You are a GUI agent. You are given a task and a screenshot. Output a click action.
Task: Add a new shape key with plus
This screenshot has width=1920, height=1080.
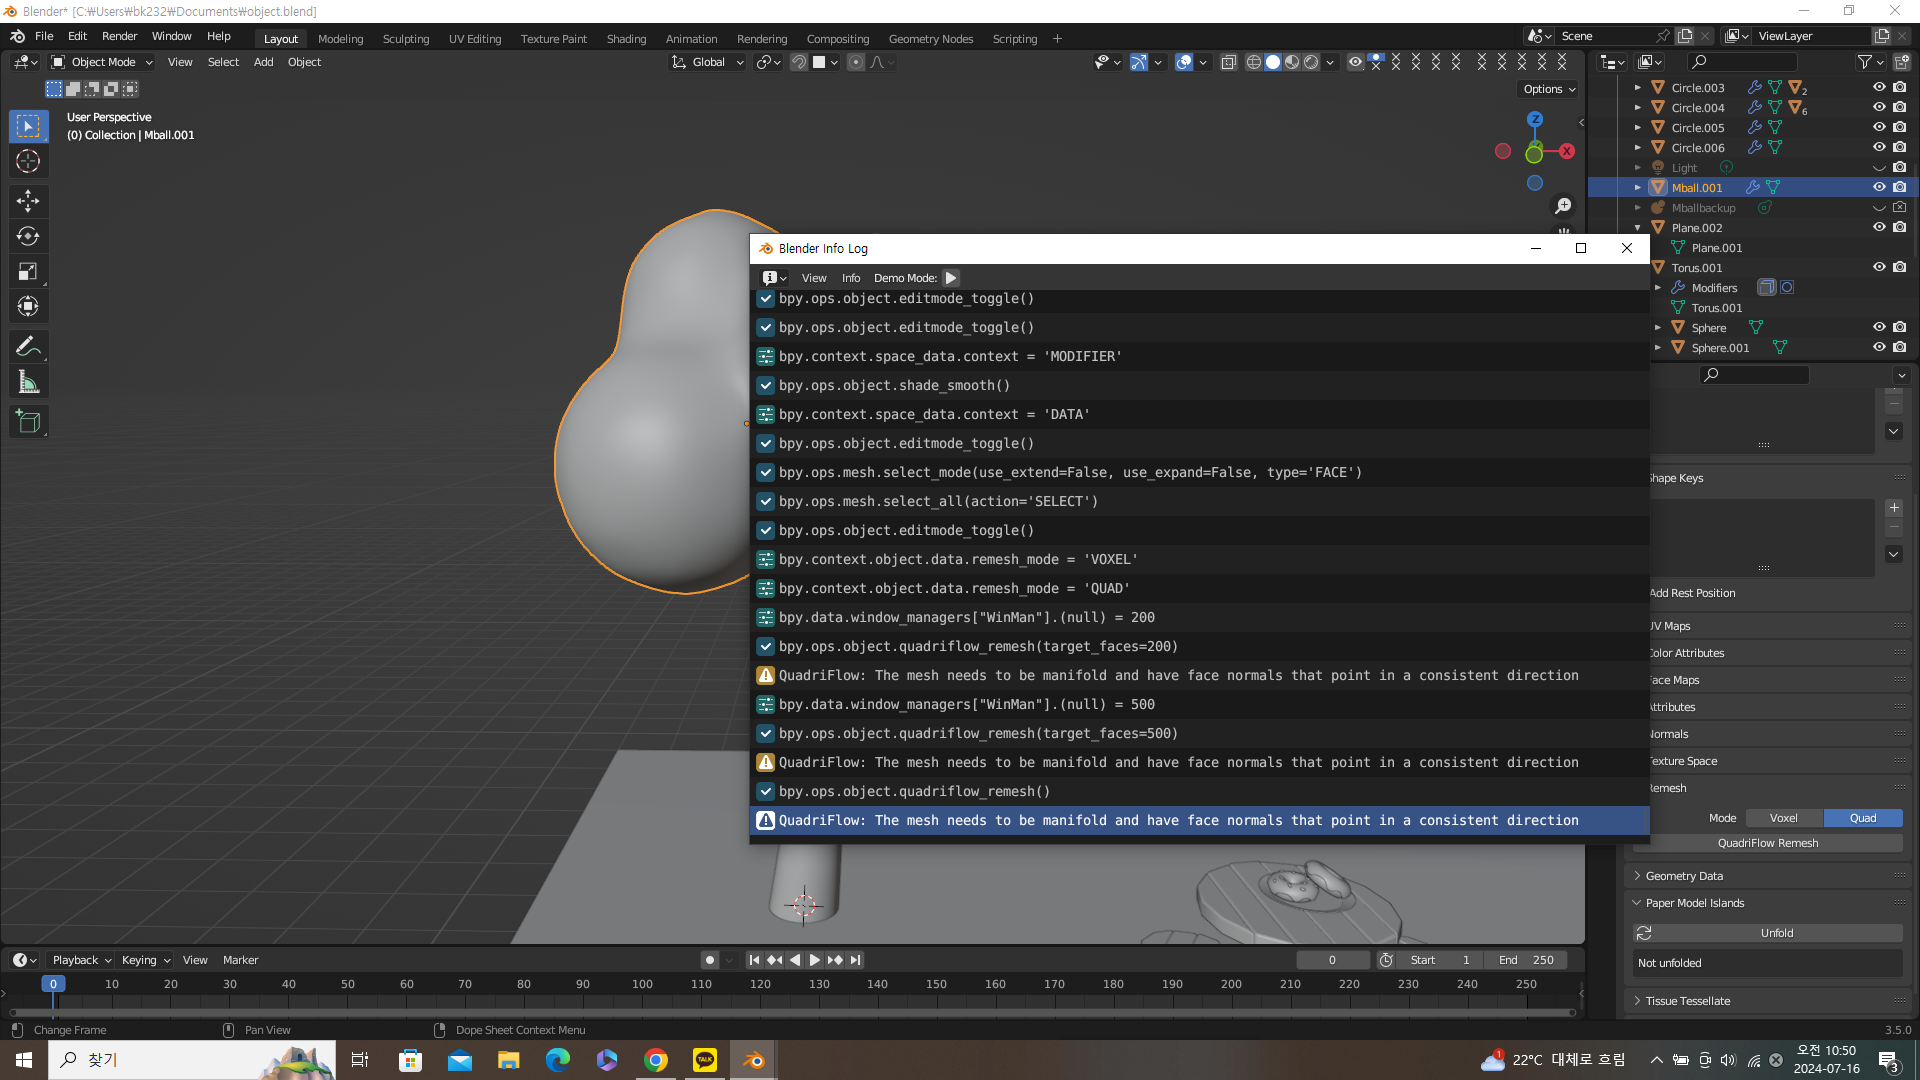[1894, 508]
